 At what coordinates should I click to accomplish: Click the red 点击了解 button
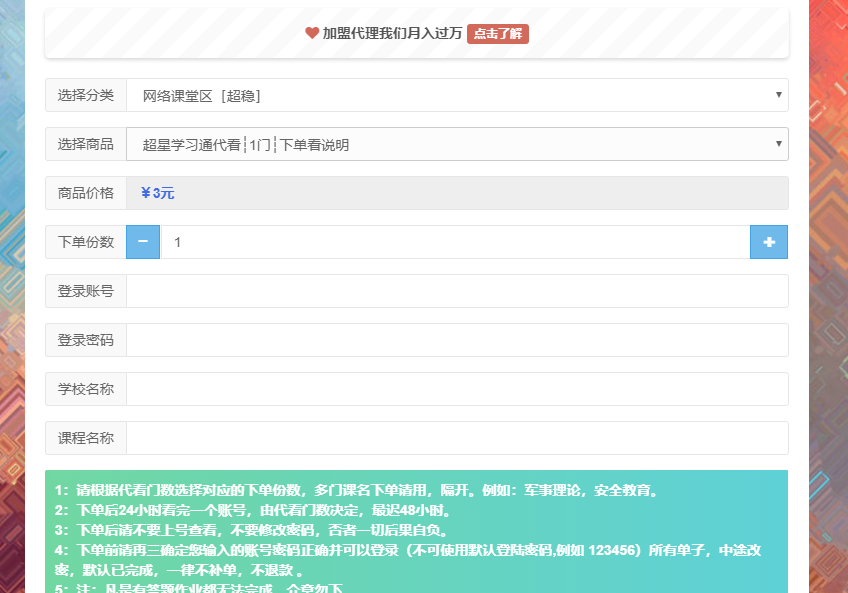[x=497, y=34]
